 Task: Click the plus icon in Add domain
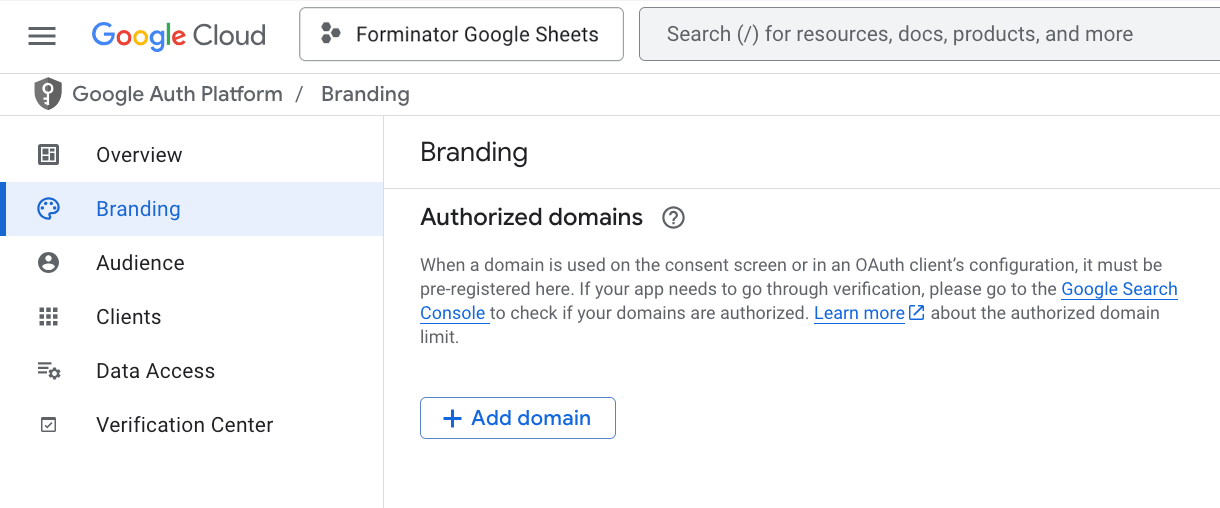tap(452, 418)
